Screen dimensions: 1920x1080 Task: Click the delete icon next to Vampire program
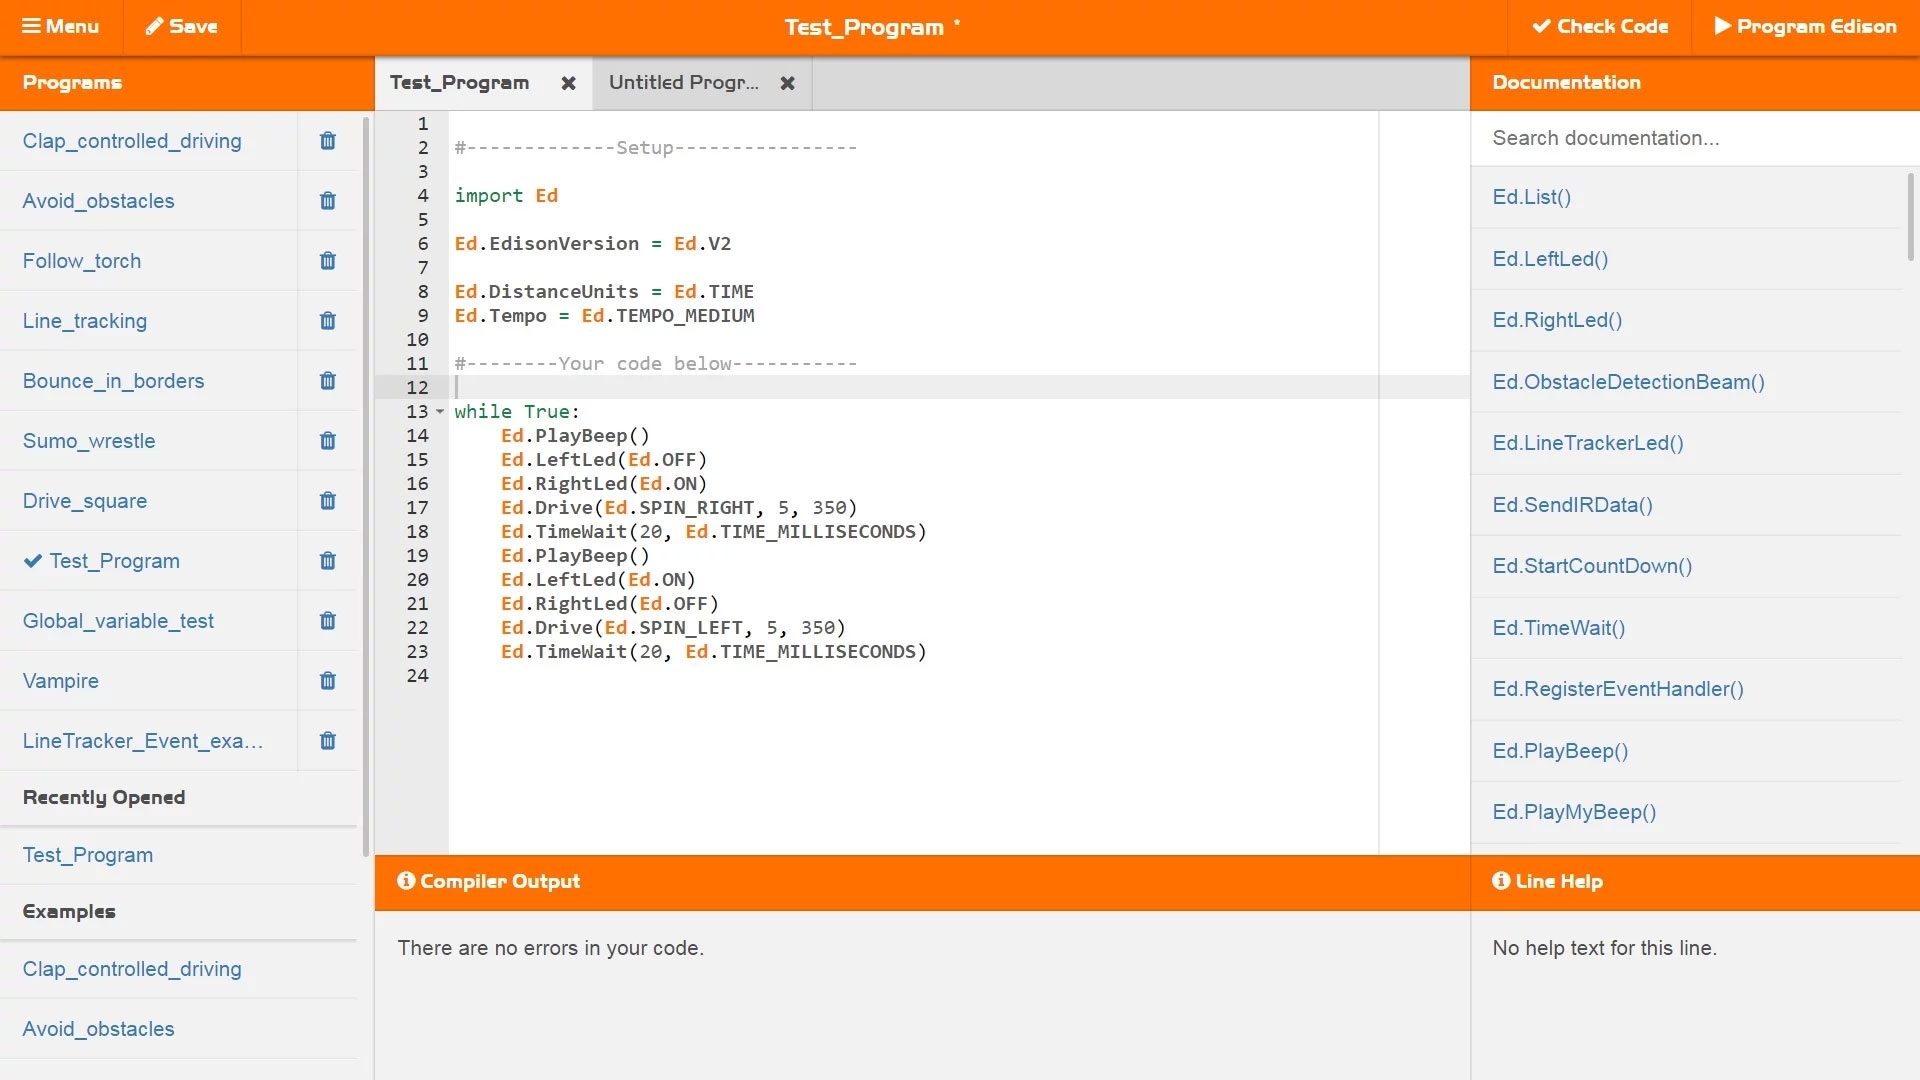coord(327,680)
